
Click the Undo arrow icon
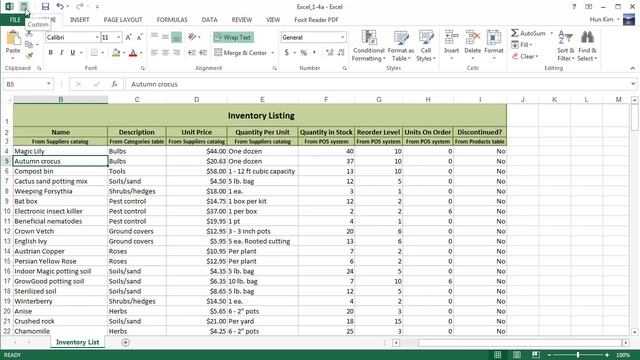[60, 7]
